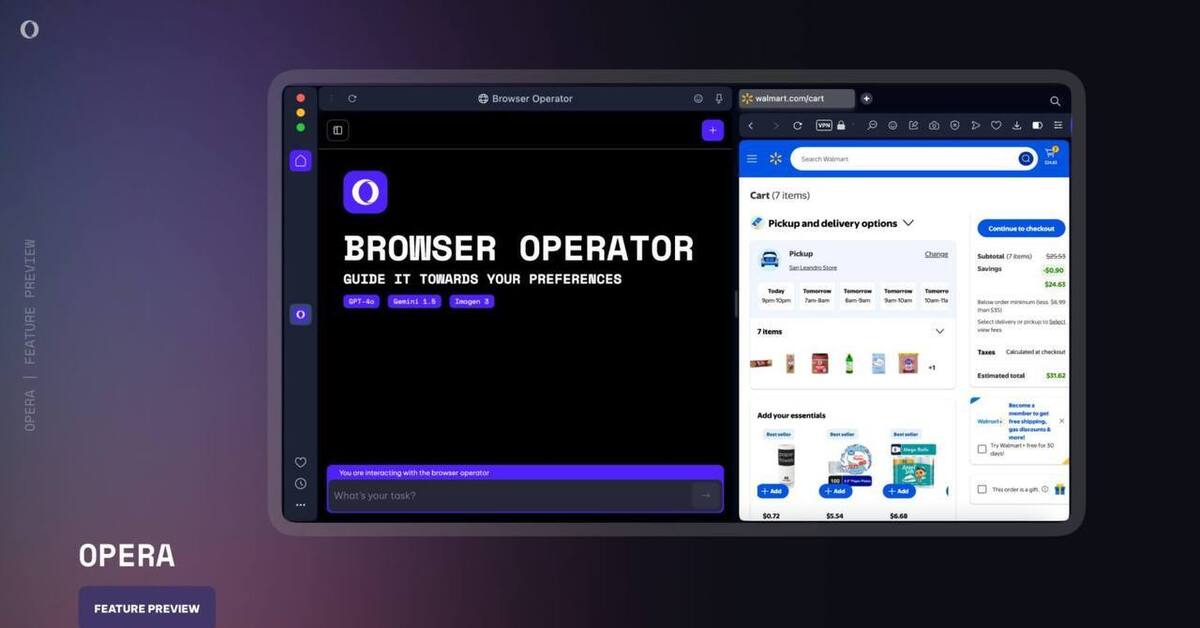
Task: Click the tab search magnifier icon
Action: (1055, 101)
